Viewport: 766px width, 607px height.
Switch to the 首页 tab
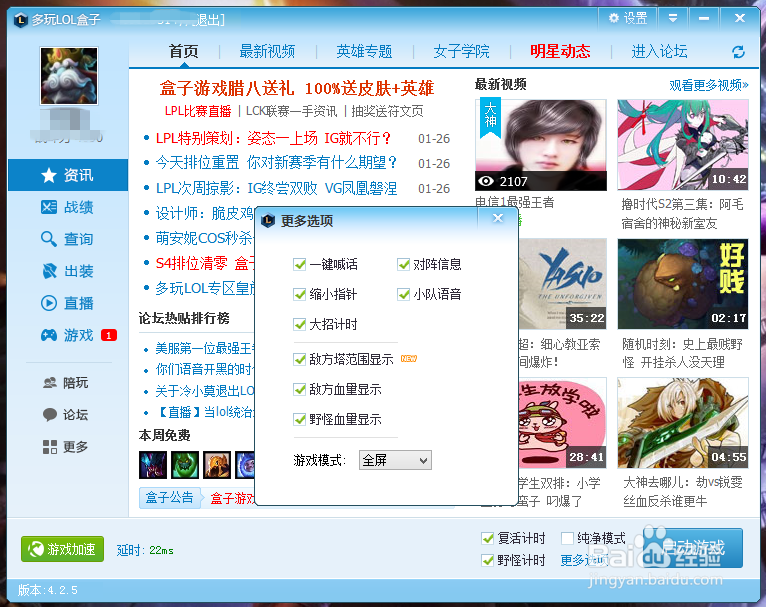[x=184, y=51]
